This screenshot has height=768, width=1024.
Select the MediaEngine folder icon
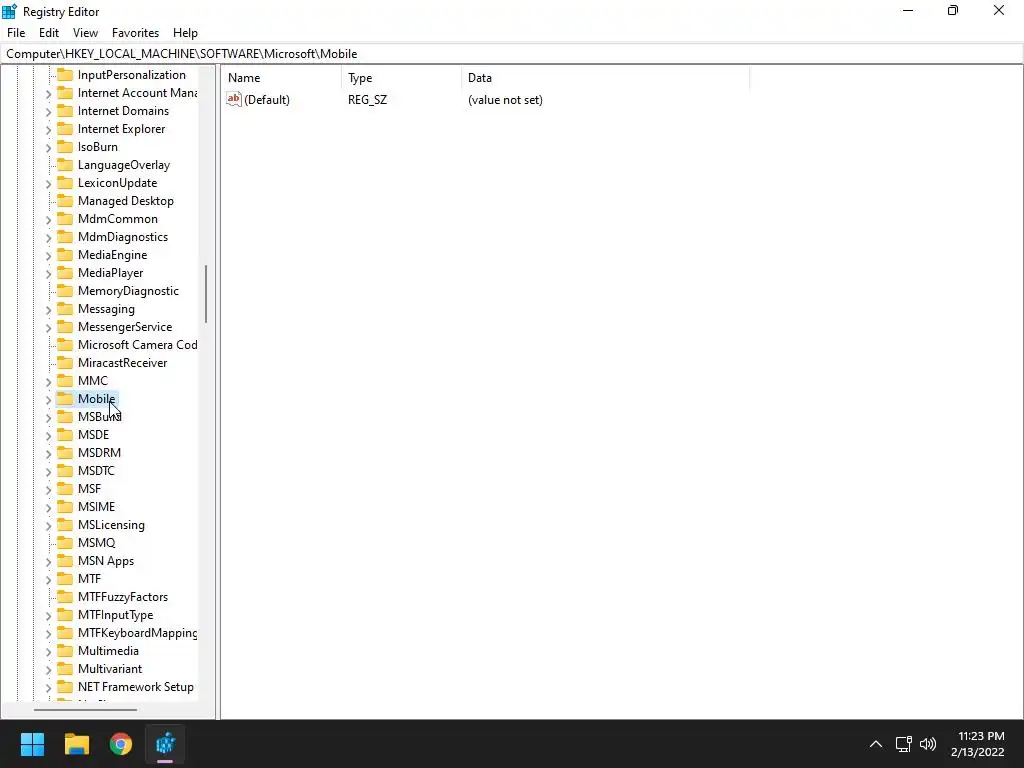click(65, 255)
